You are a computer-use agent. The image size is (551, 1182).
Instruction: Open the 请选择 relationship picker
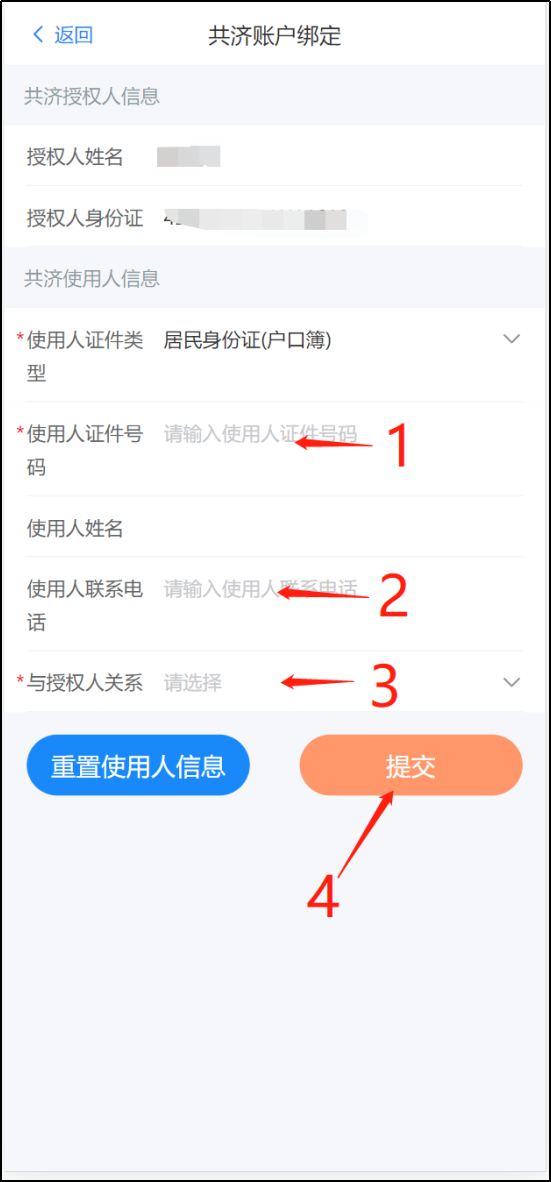(193, 683)
